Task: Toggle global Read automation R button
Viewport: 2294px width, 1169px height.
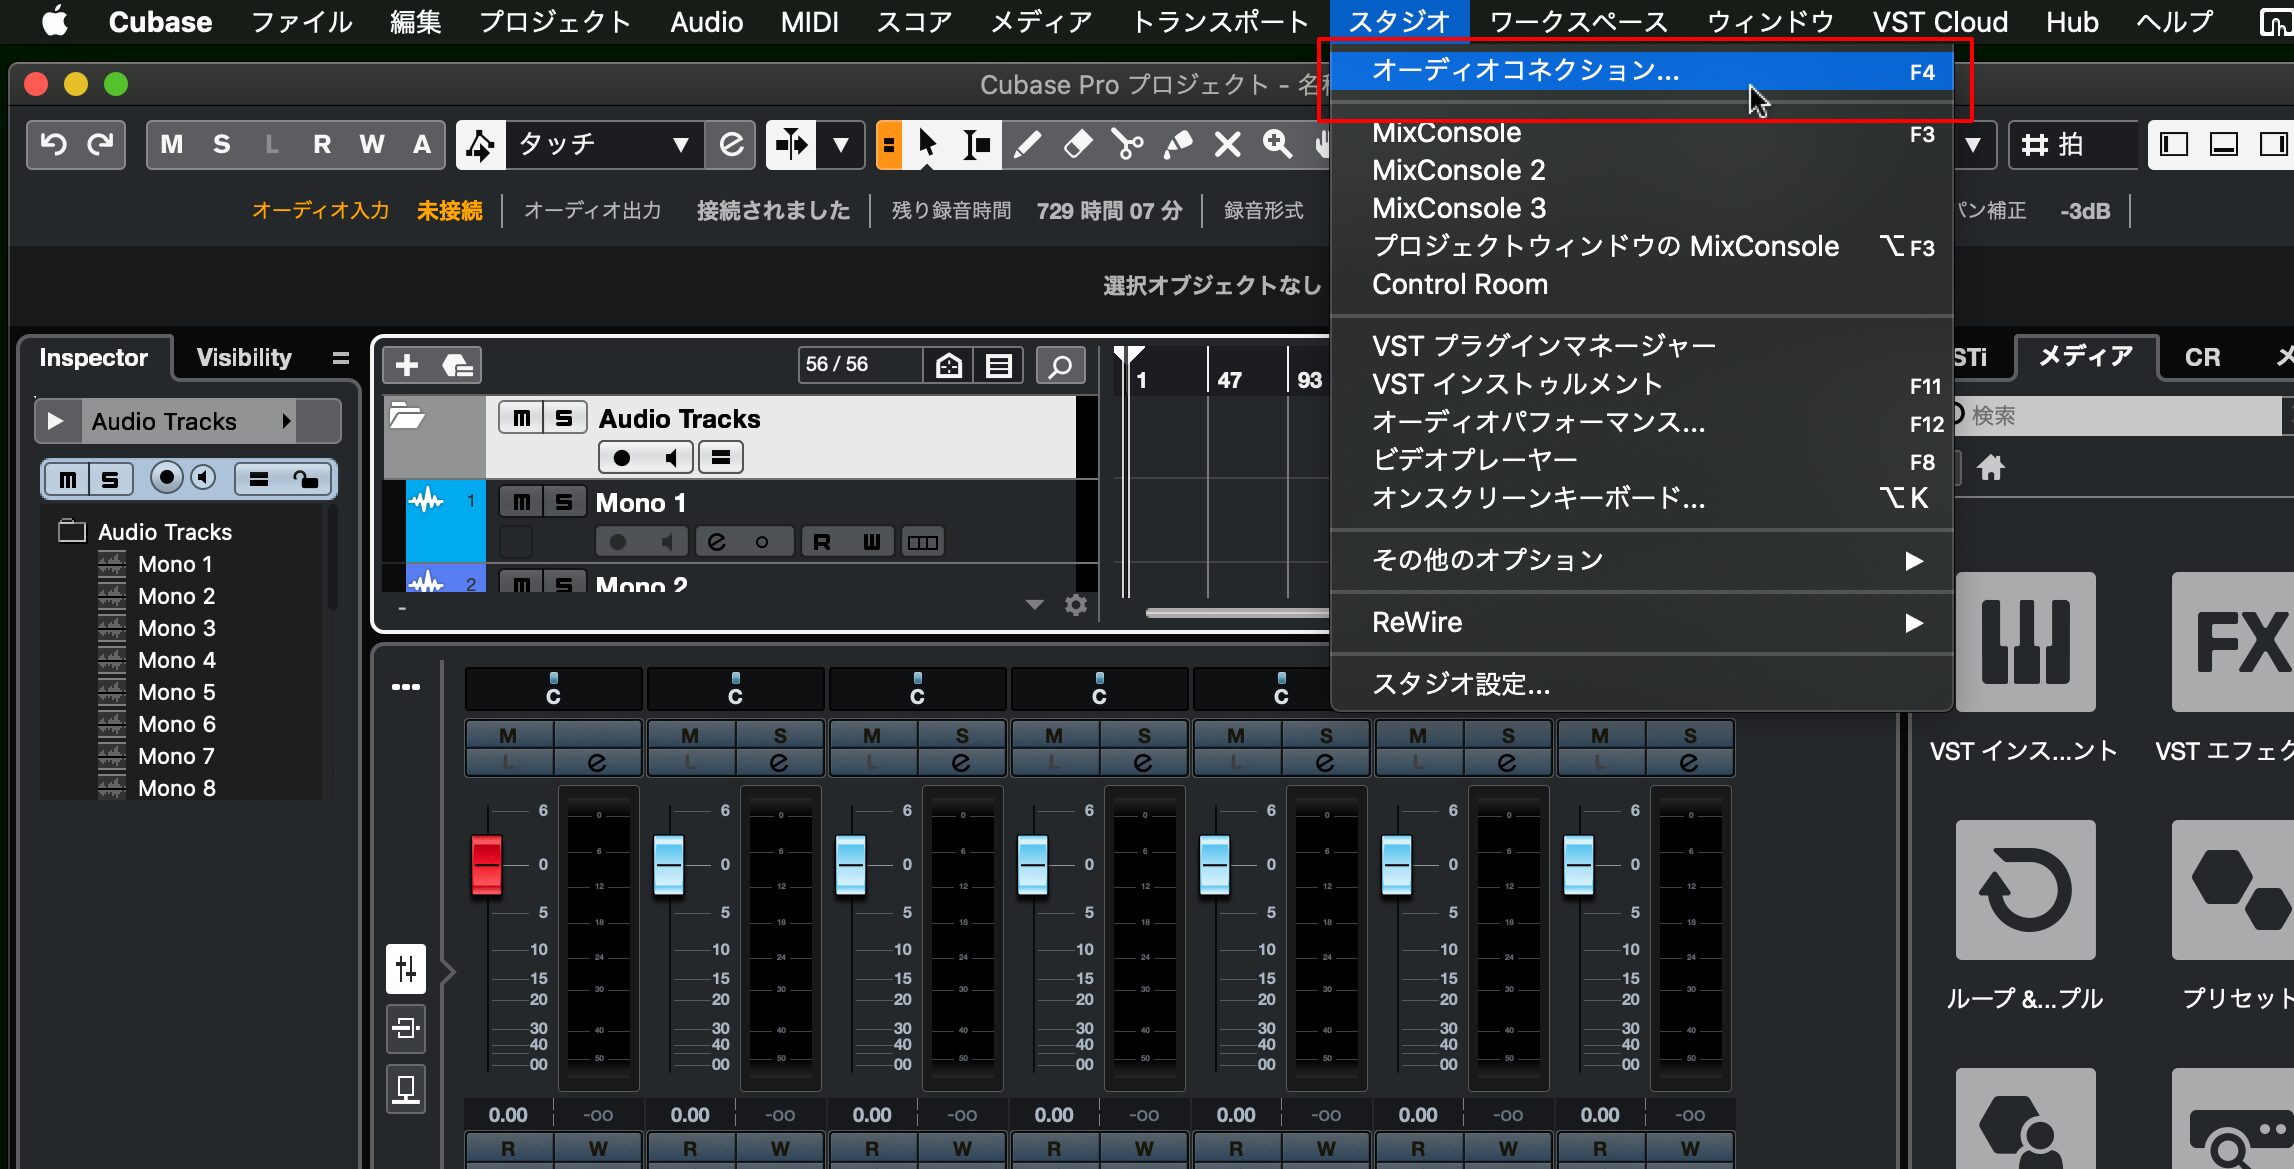Action: coord(321,145)
